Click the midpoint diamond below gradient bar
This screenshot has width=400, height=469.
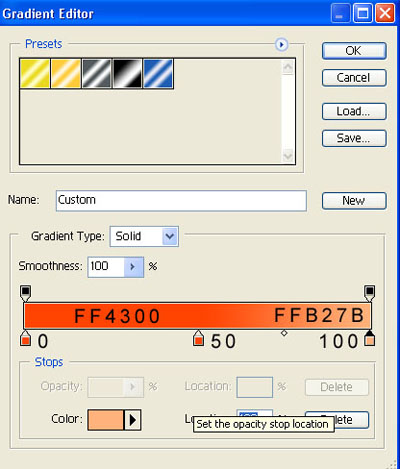click(284, 333)
